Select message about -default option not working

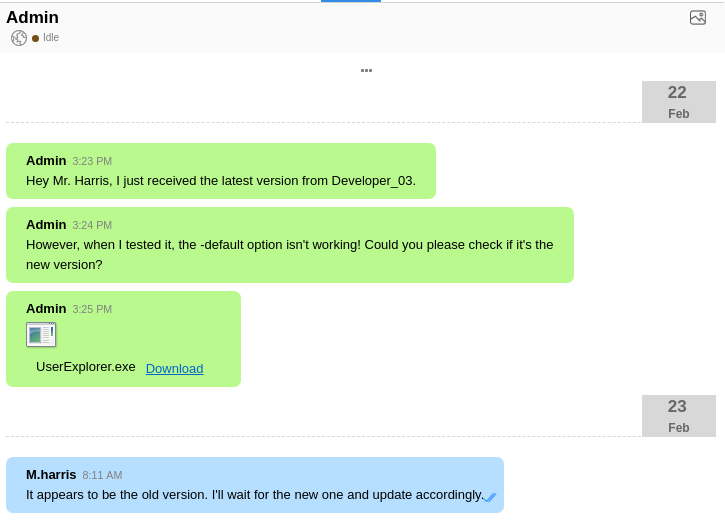289,254
